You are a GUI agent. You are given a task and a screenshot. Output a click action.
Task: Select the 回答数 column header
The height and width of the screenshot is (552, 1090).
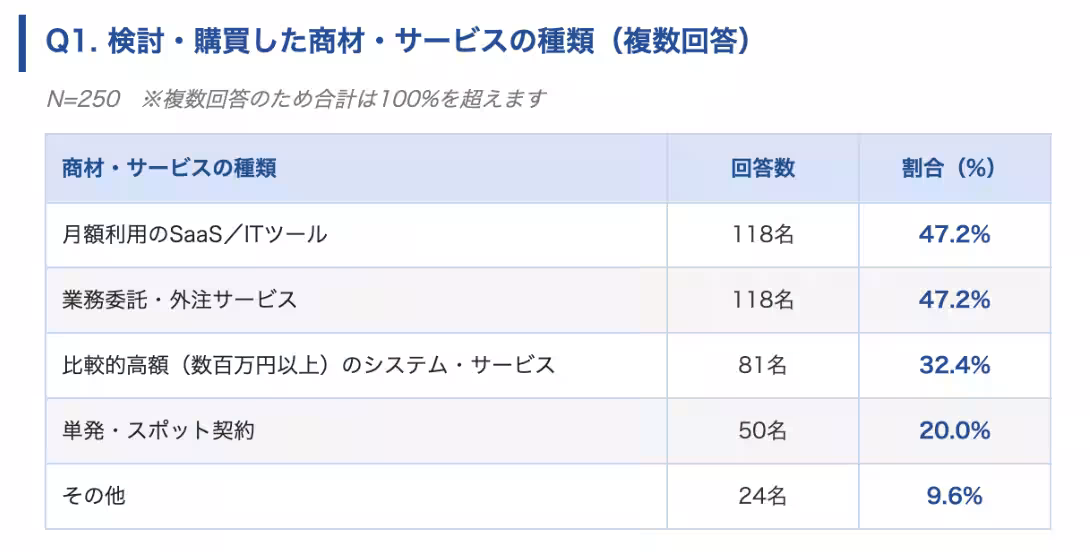(x=763, y=168)
